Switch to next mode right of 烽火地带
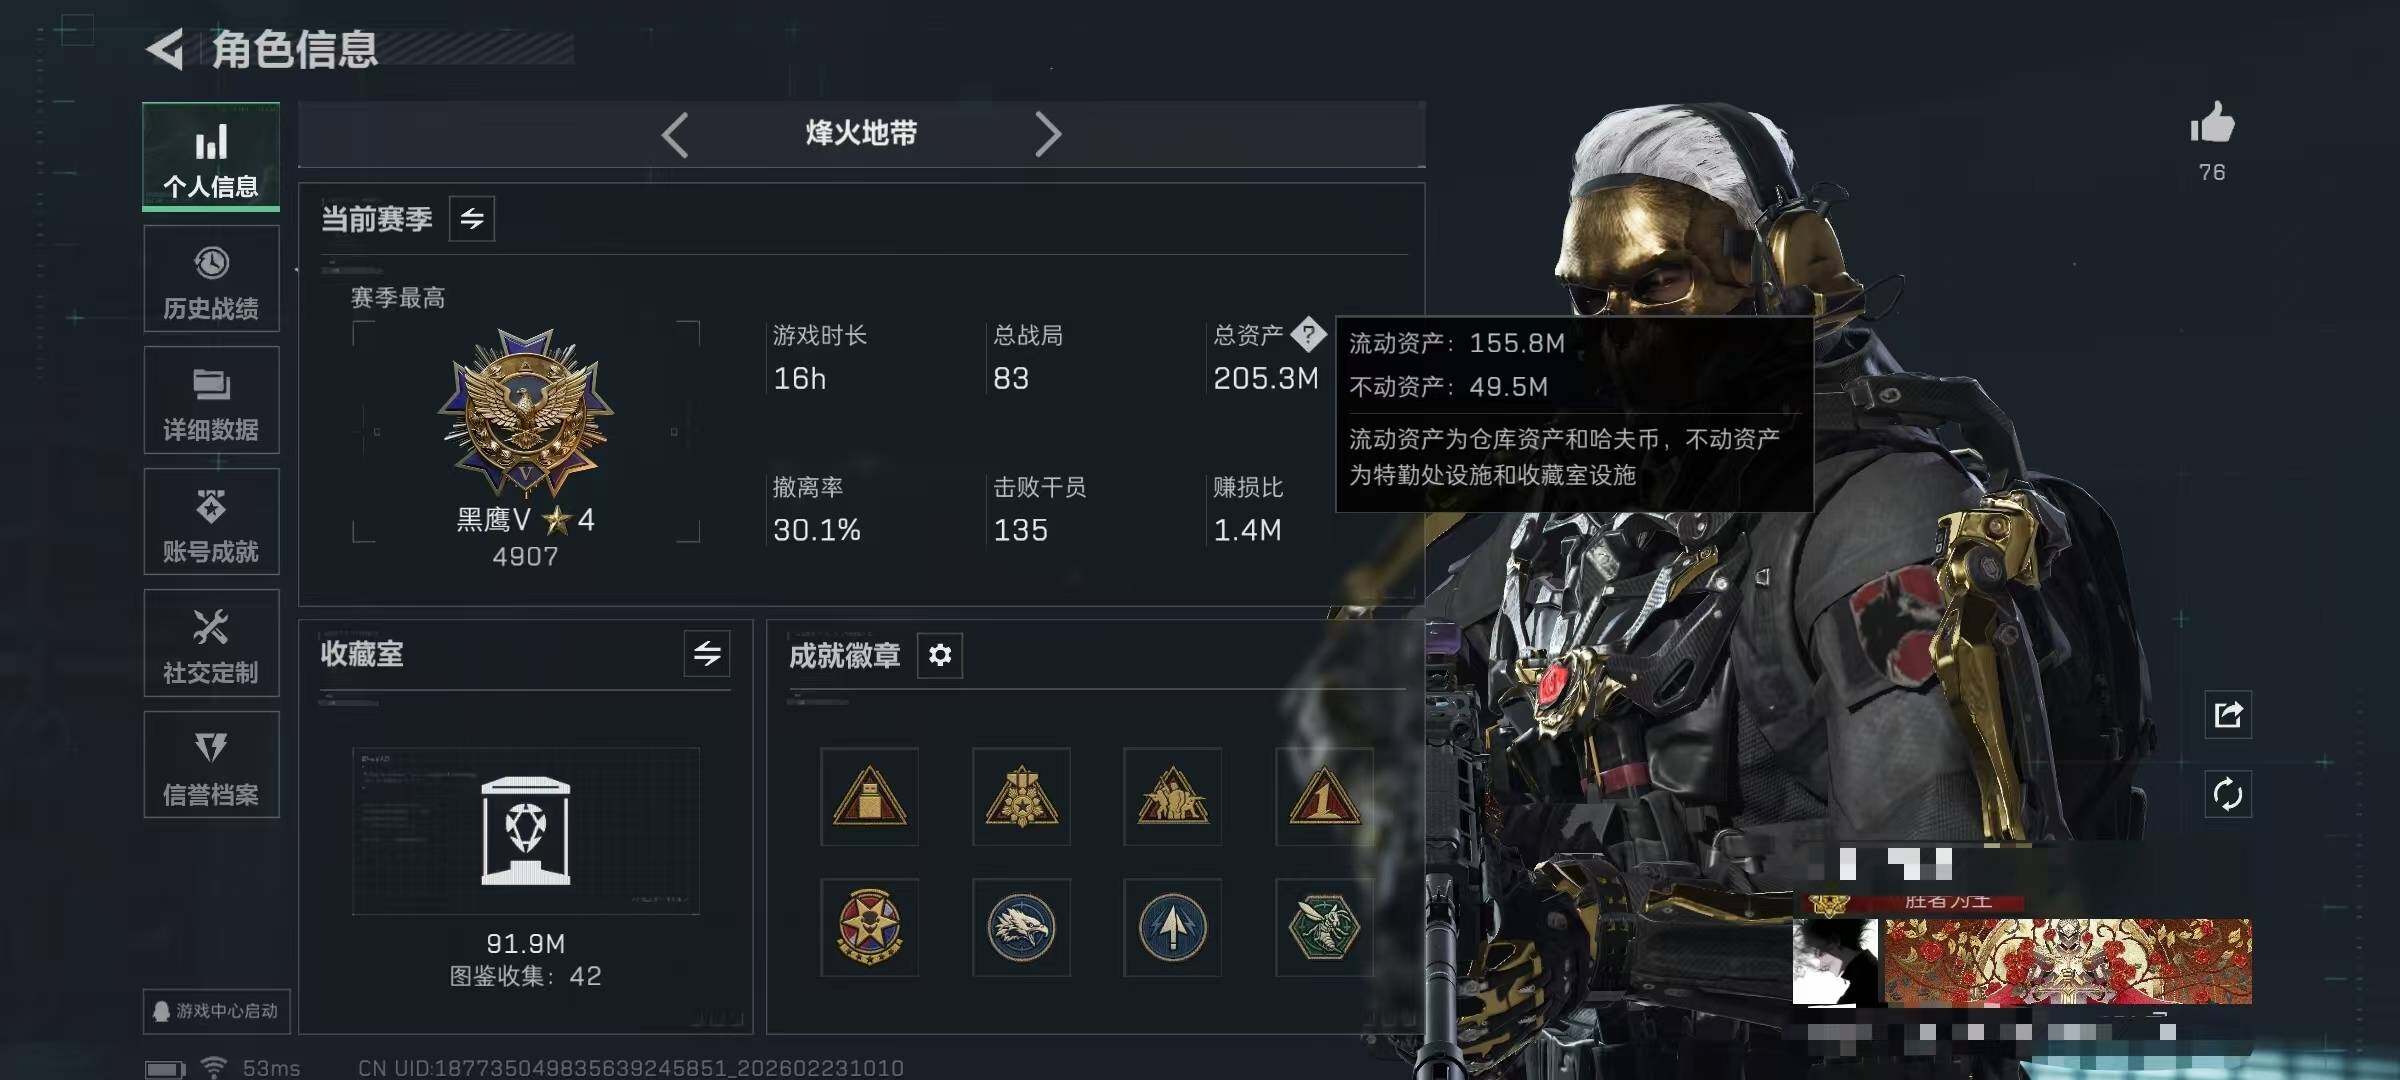Image resolution: width=2400 pixels, height=1080 pixels. pyautogui.click(x=1048, y=134)
